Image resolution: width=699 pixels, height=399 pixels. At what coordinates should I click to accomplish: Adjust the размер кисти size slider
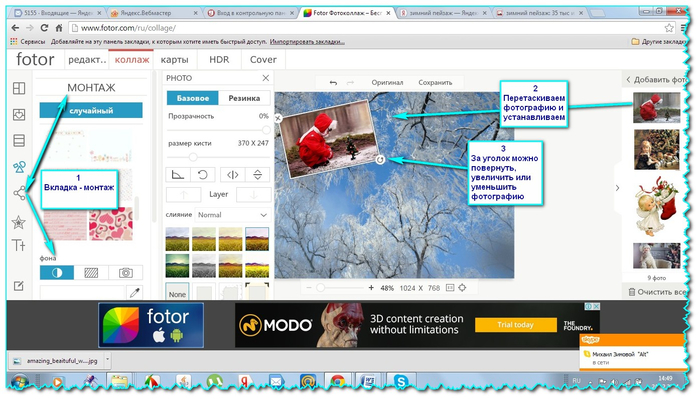(193, 157)
